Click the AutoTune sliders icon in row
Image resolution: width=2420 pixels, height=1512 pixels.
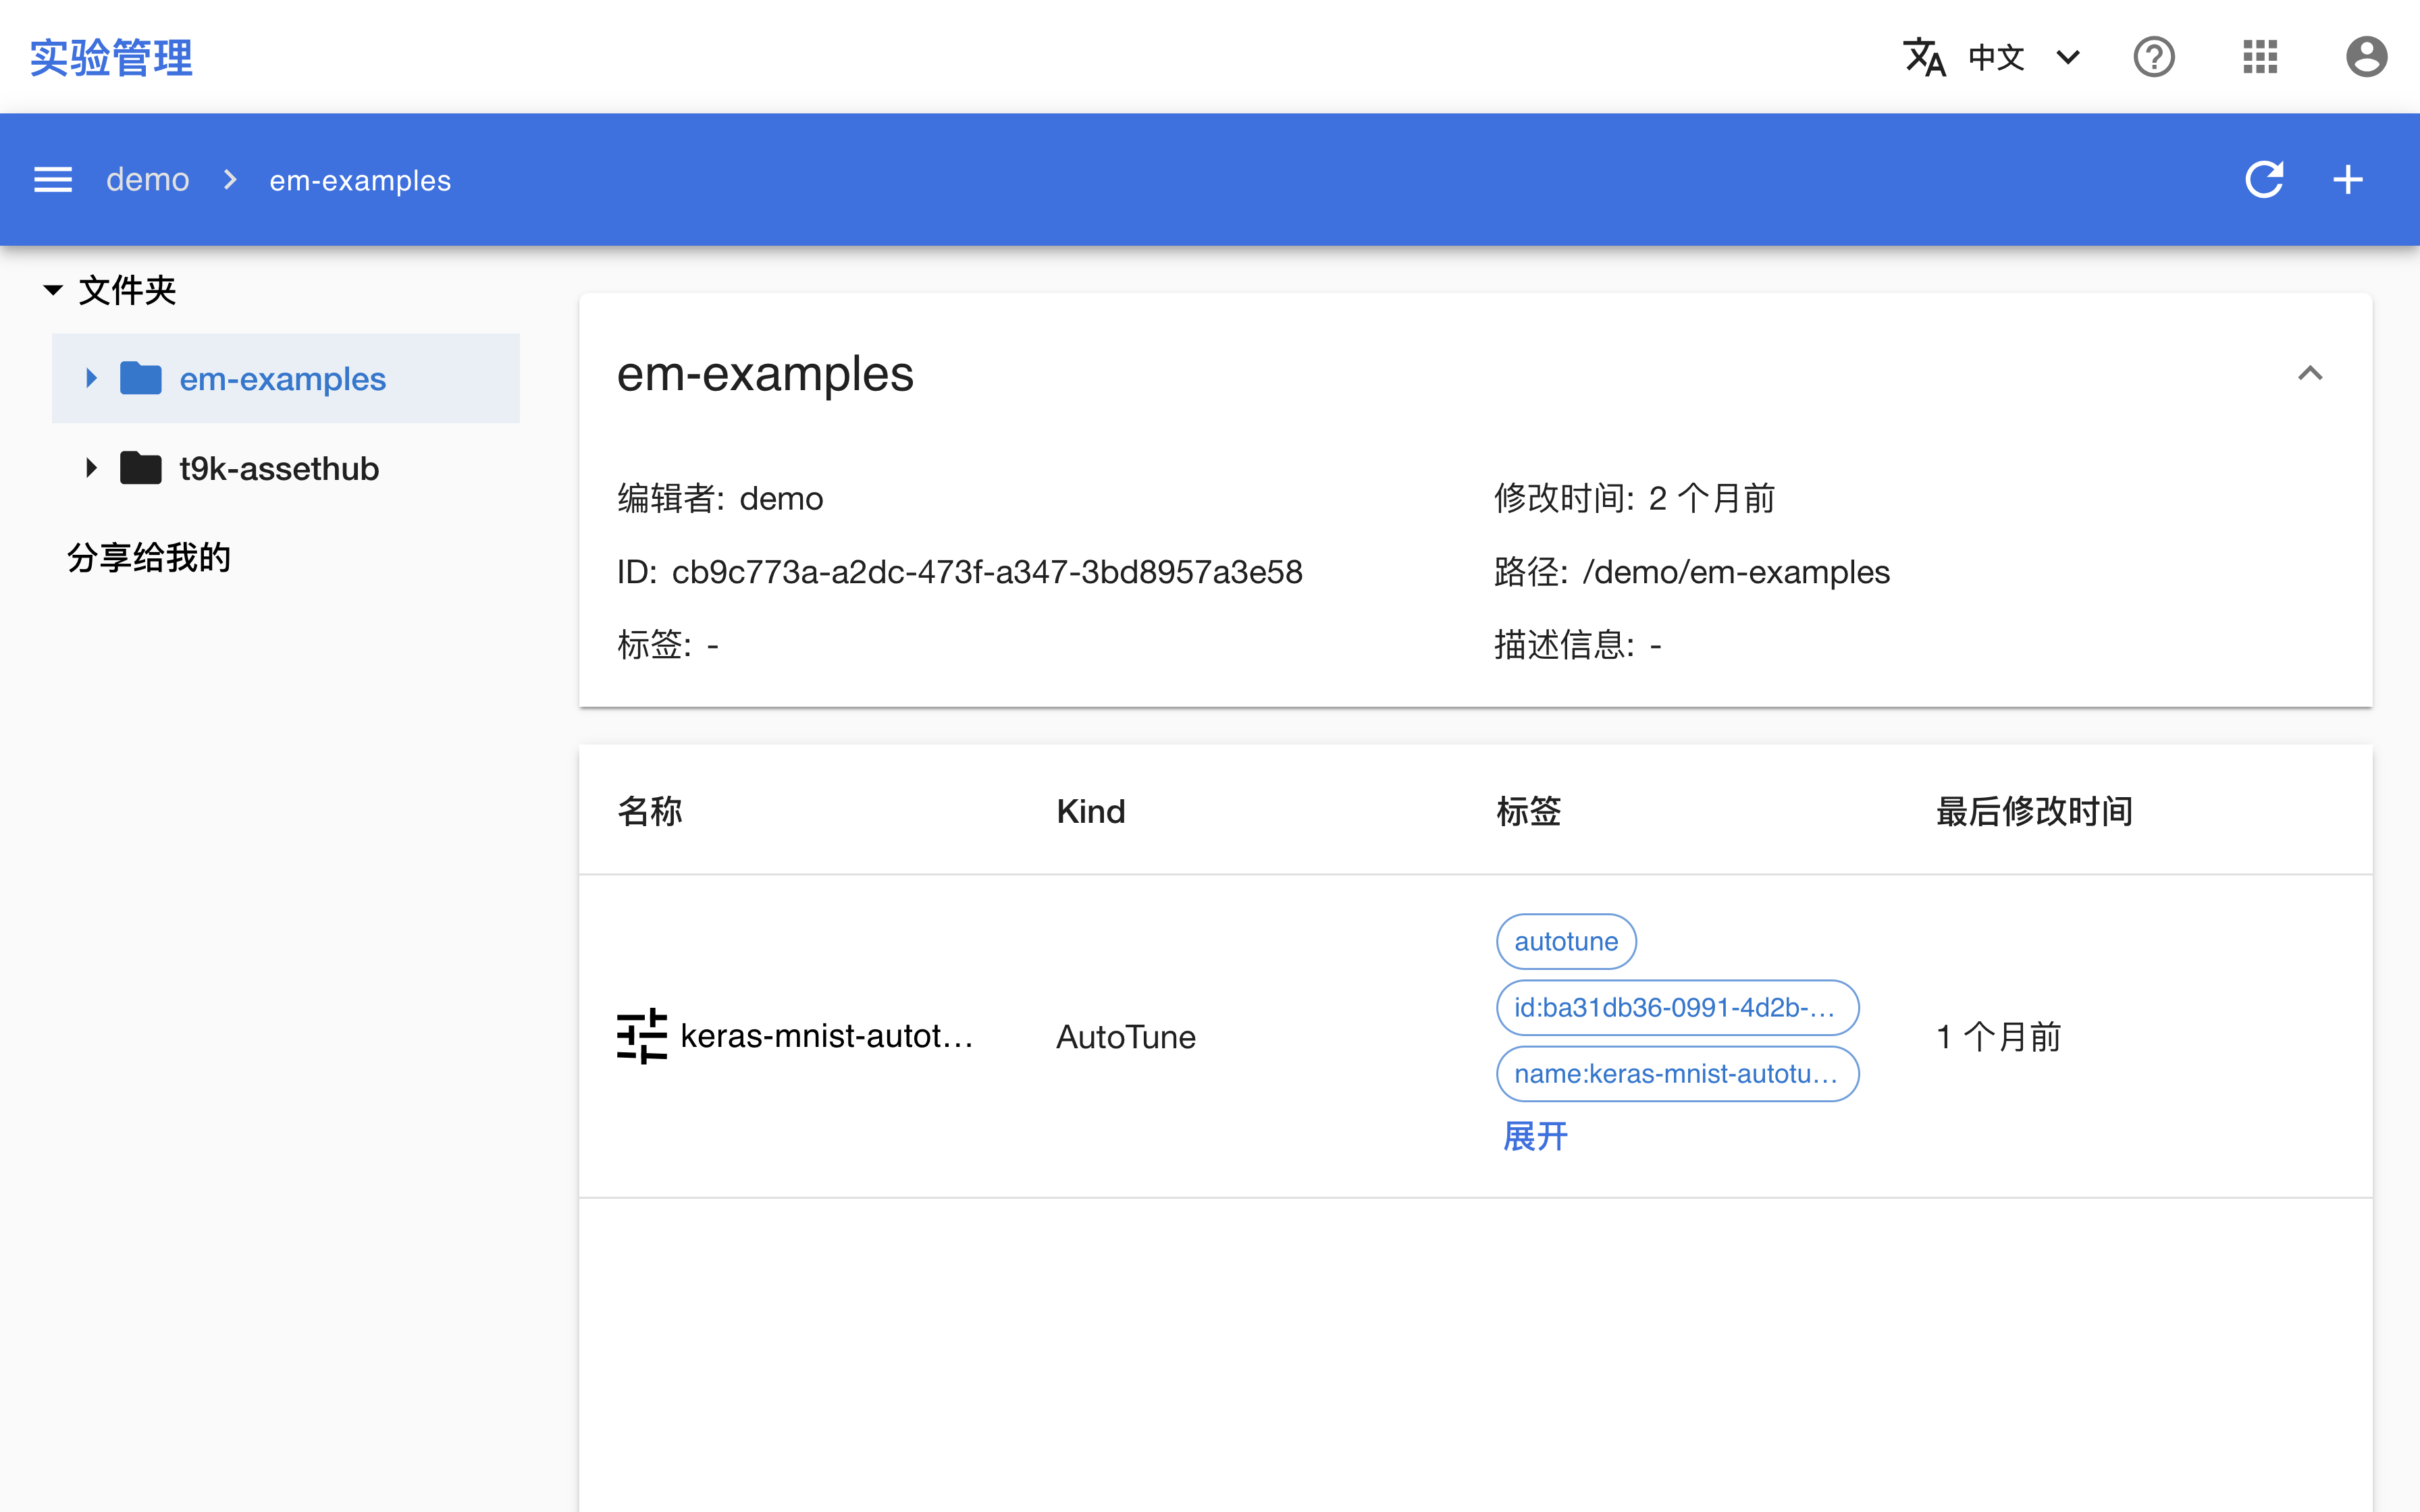pos(642,1036)
